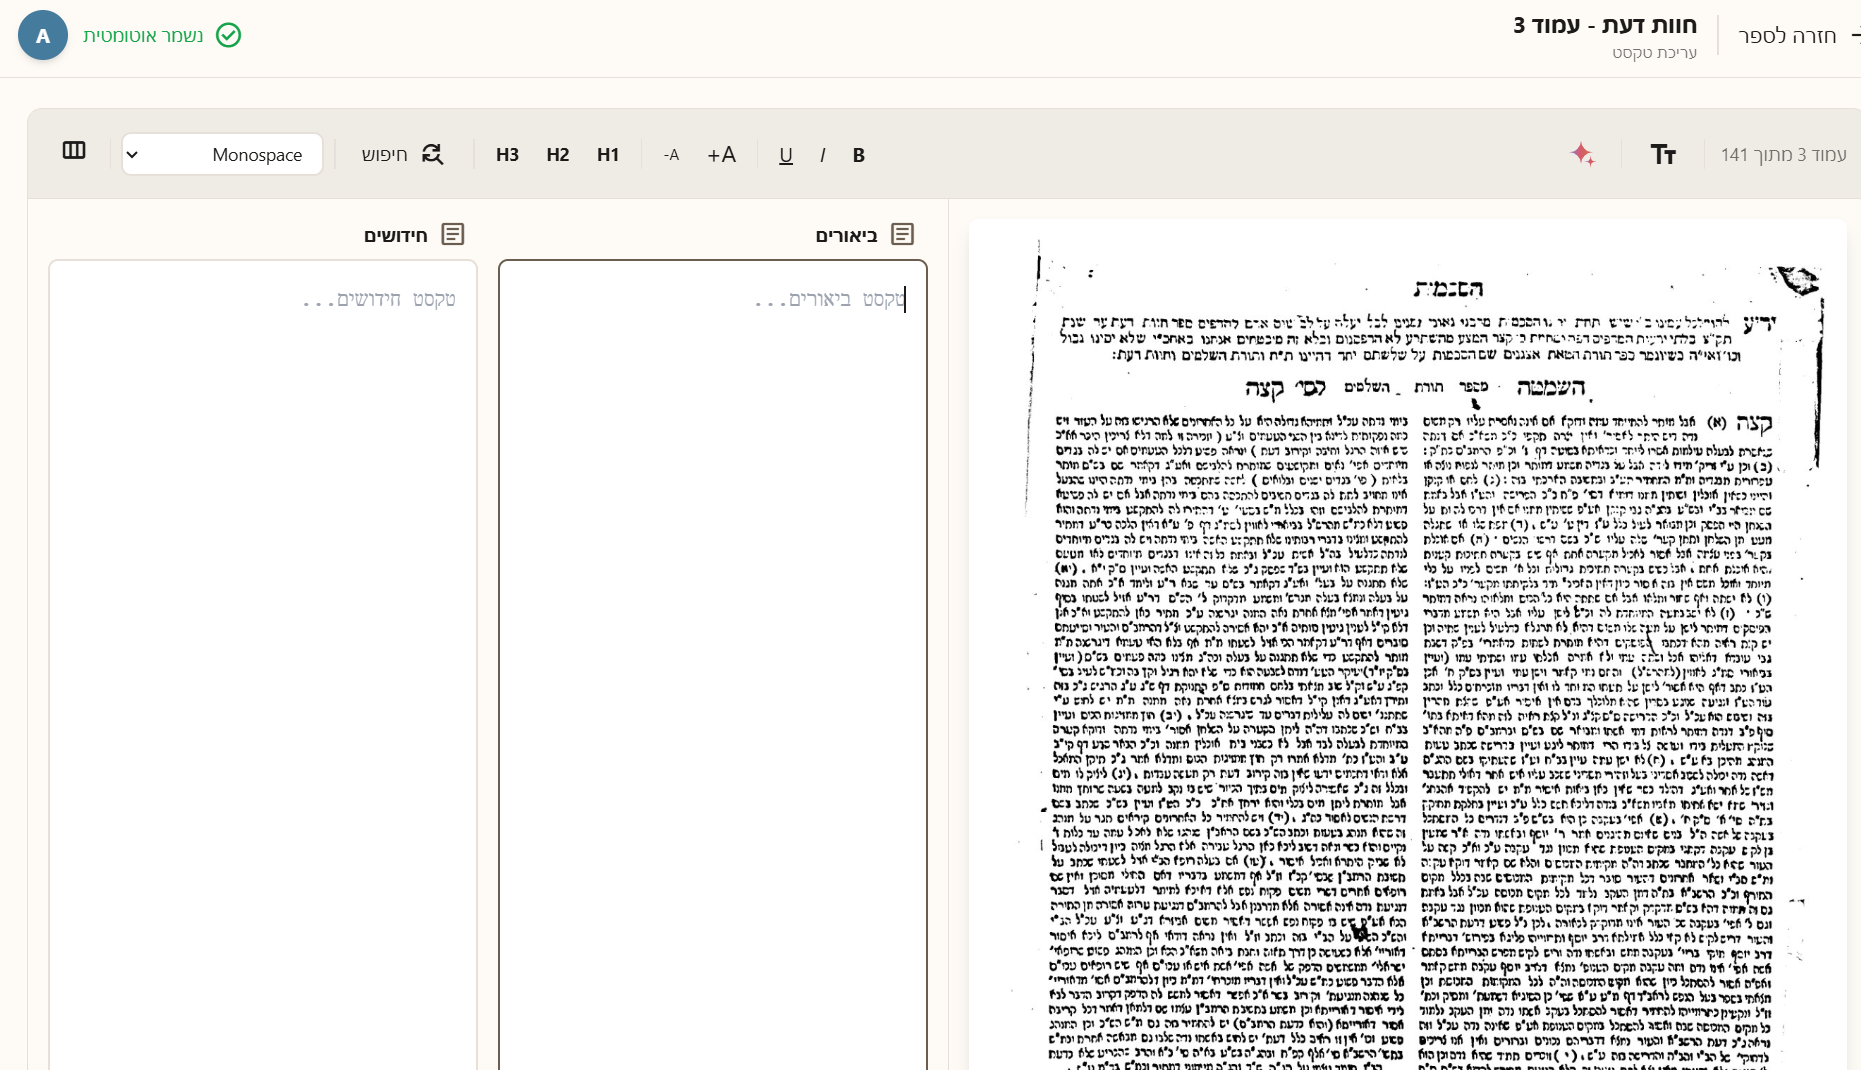
Task: Click the columns layout icon
Action: click(x=74, y=151)
